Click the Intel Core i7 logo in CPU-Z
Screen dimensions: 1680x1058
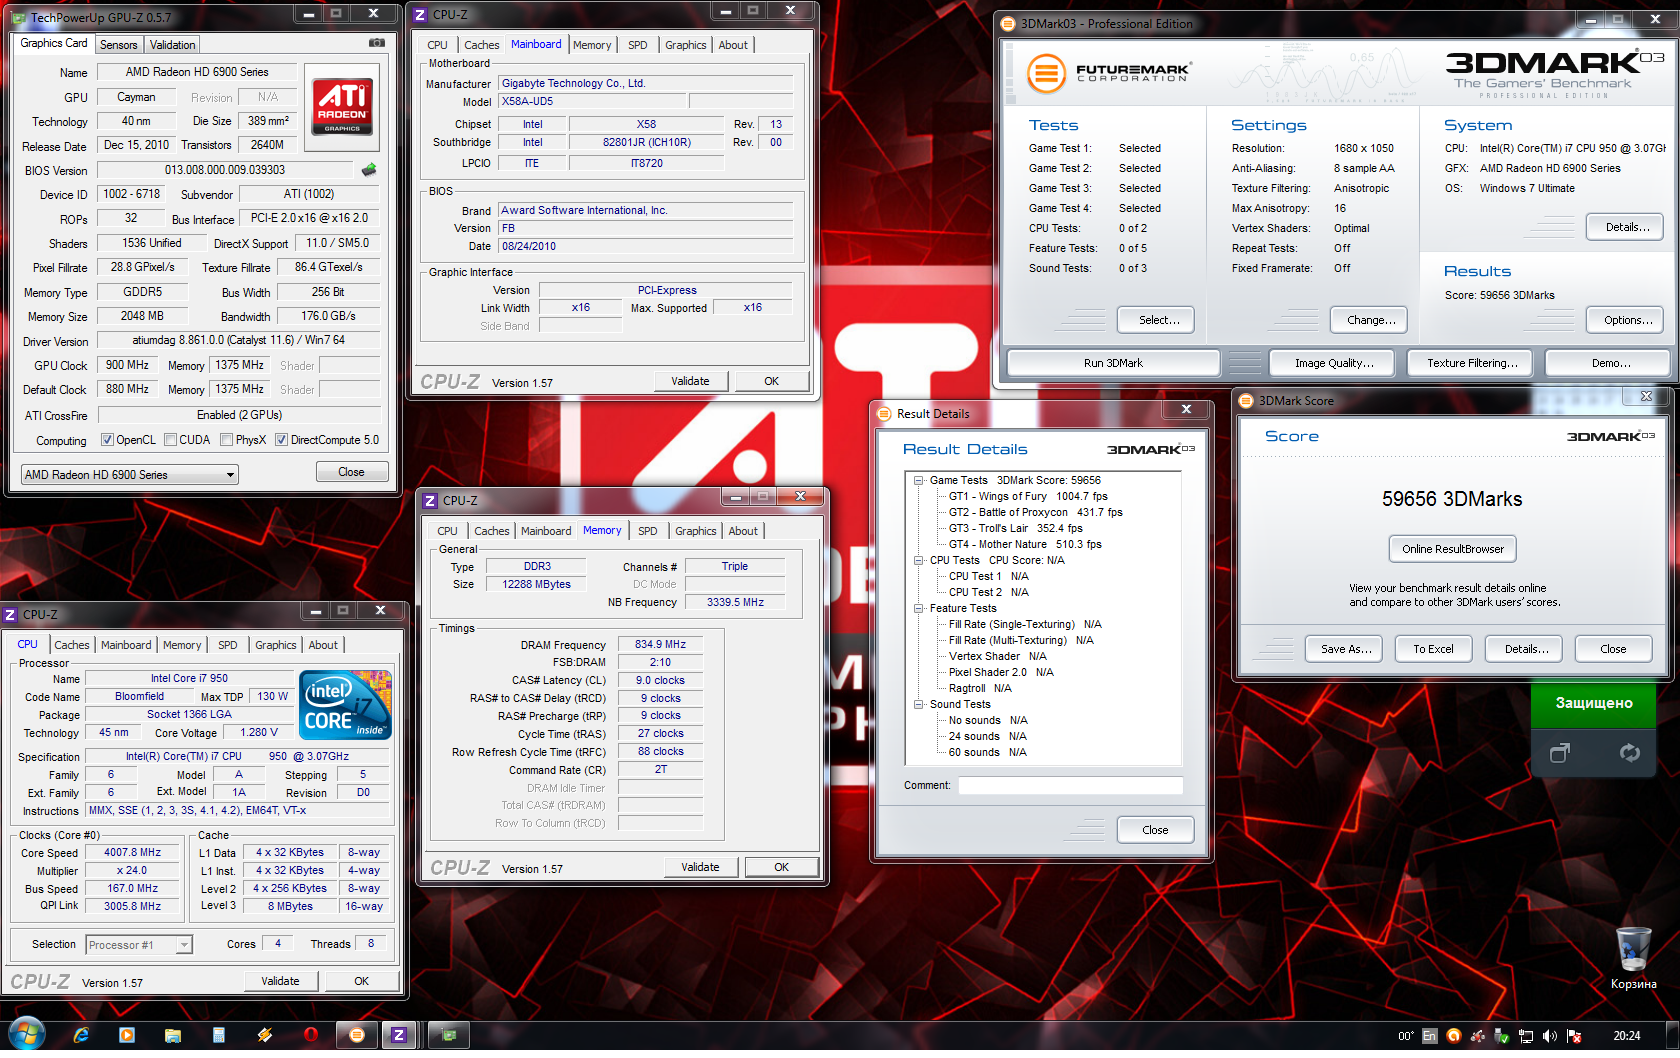[345, 705]
